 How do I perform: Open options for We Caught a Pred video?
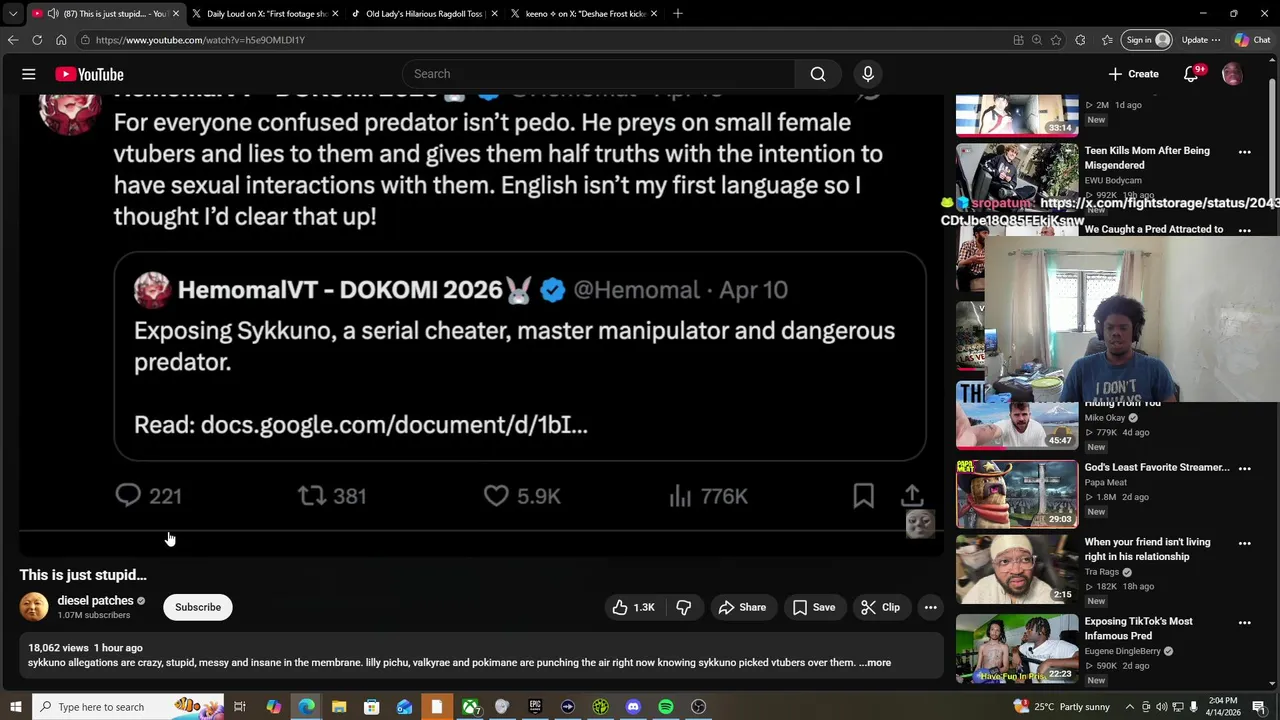tap(1245, 231)
